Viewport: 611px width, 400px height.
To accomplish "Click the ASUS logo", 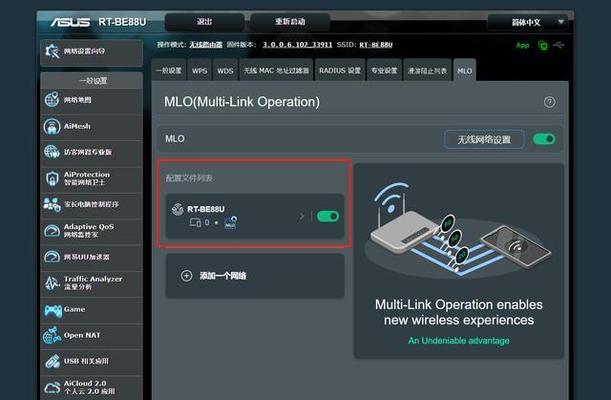I will pyautogui.click(x=70, y=22).
